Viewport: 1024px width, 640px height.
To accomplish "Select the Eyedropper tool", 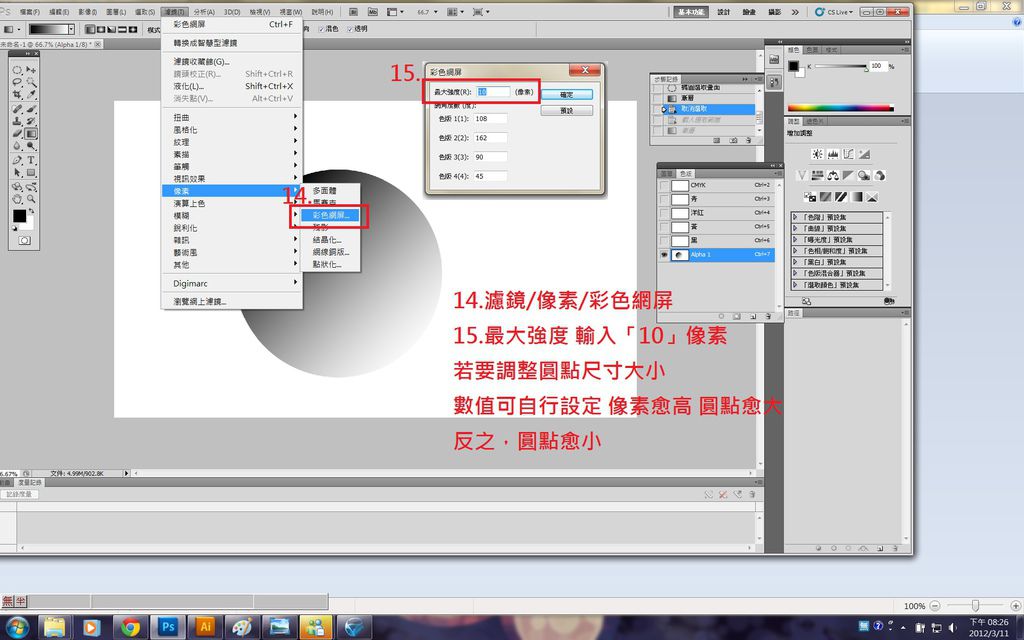I will point(31,94).
